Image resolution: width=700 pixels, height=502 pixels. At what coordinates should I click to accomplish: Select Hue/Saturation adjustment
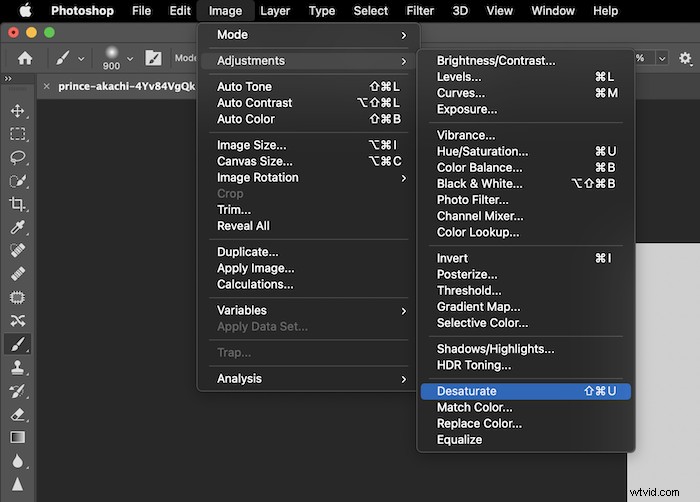click(482, 151)
